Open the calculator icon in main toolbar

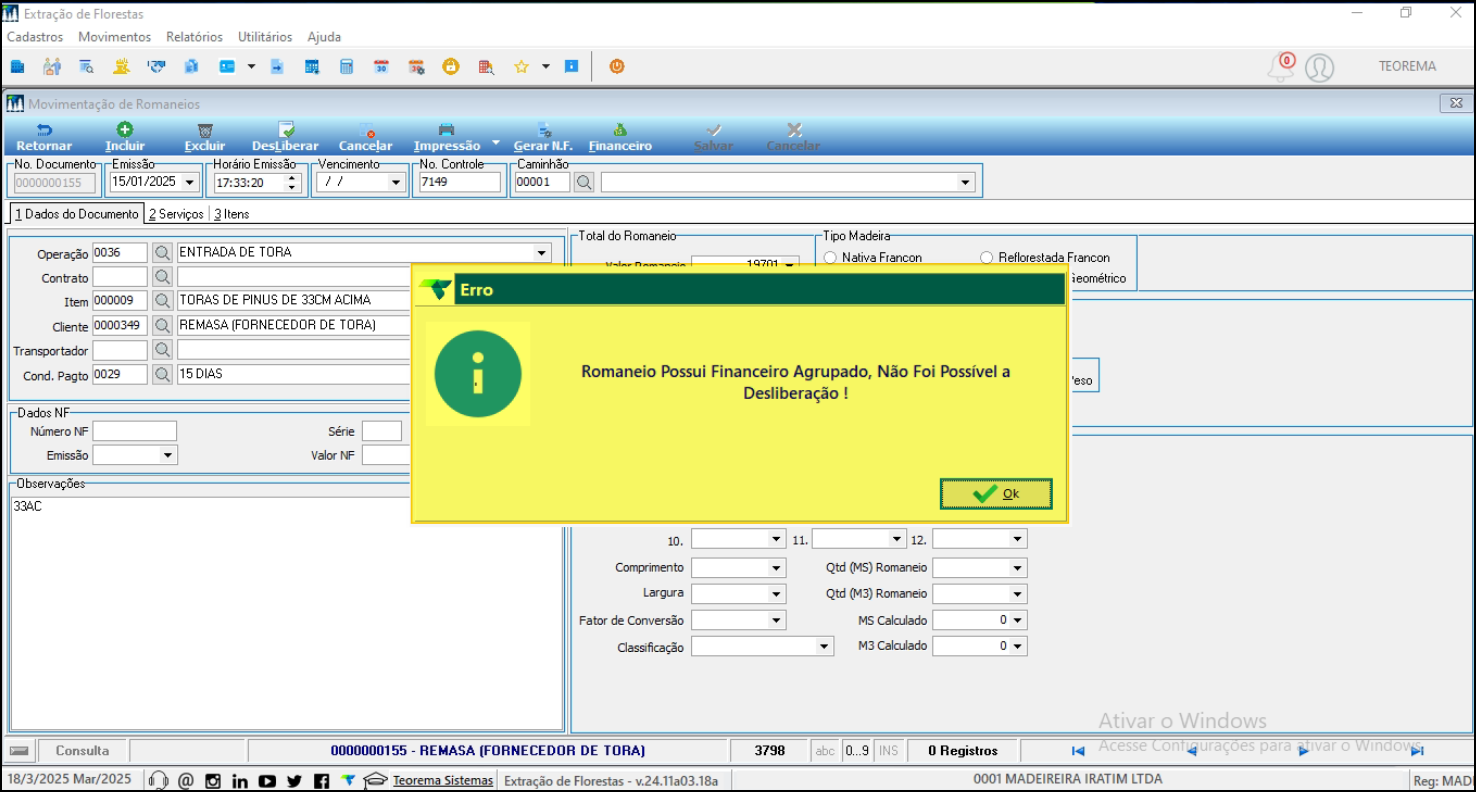point(346,67)
